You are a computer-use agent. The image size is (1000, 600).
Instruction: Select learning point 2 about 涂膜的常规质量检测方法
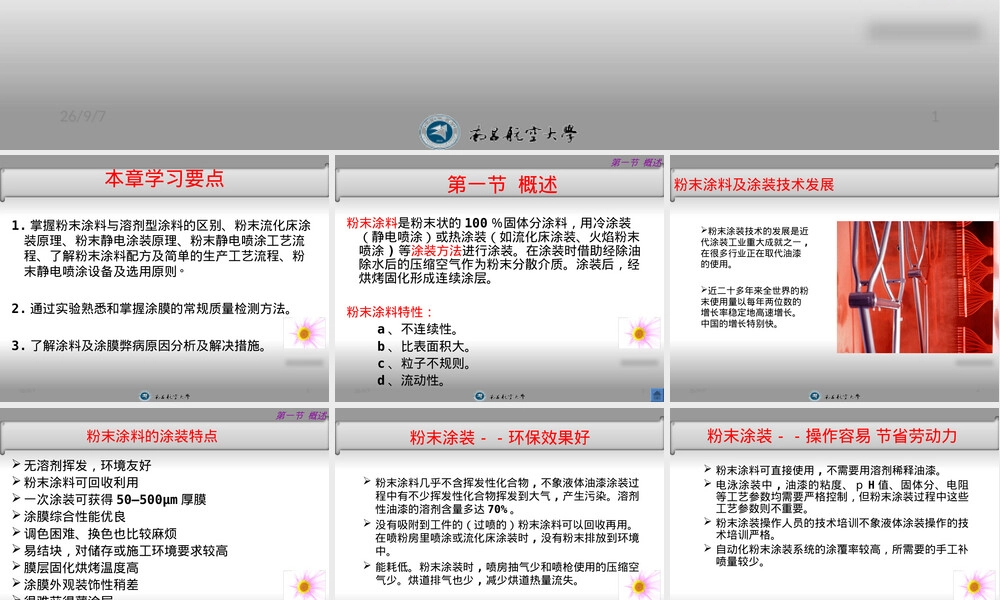[x=152, y=309]
